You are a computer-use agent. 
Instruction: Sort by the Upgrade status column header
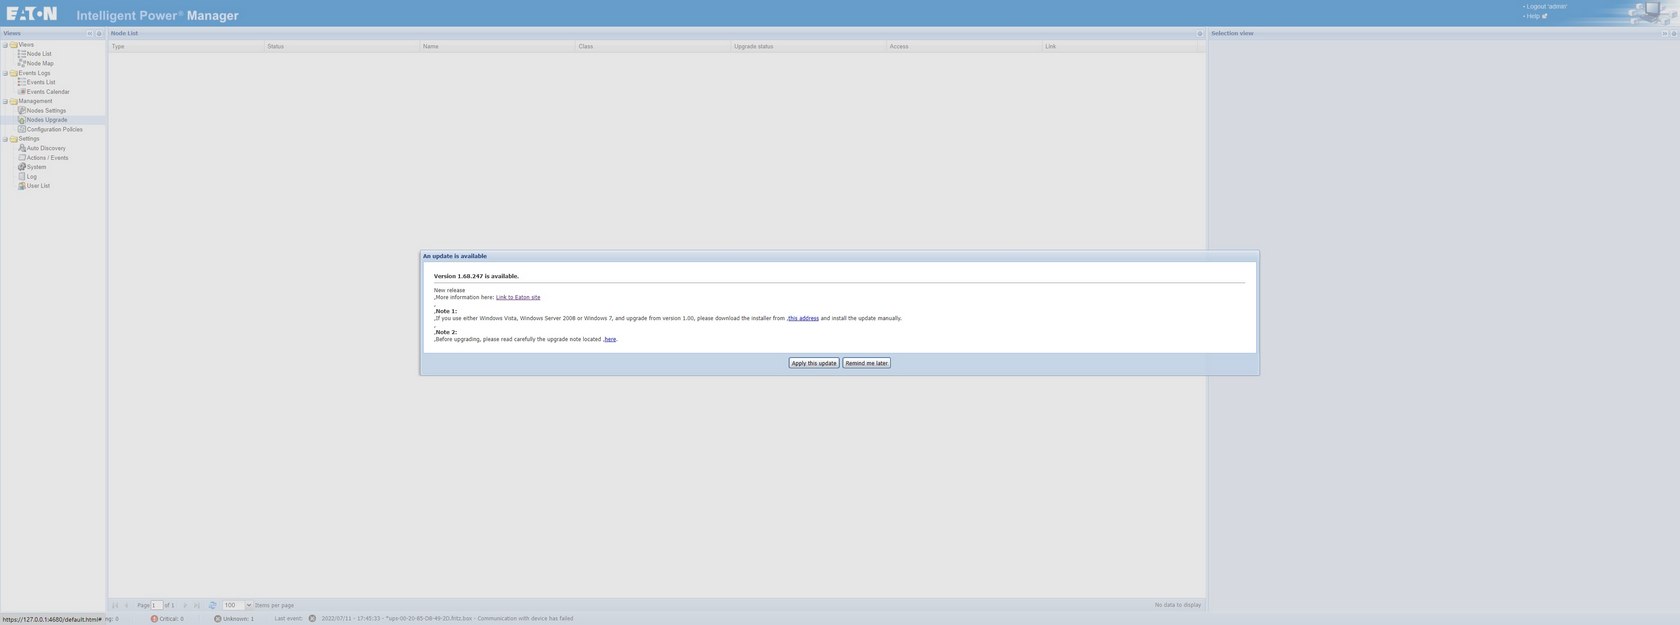(x=809, y=46)
